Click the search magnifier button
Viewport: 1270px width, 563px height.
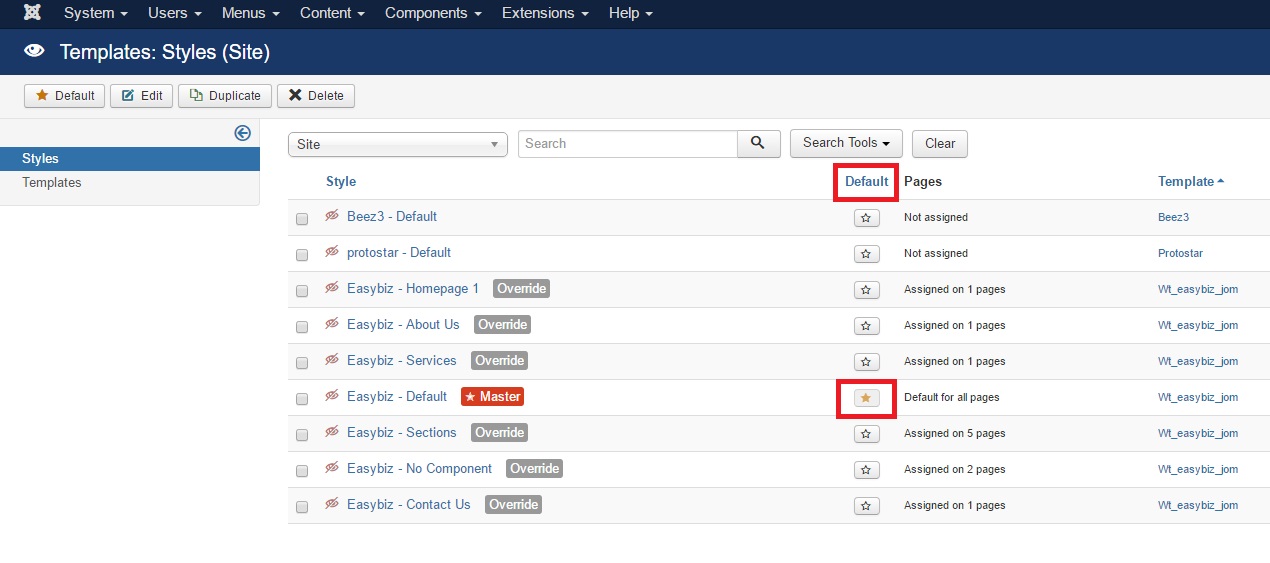pyautogui.click(x=759, y=143)
